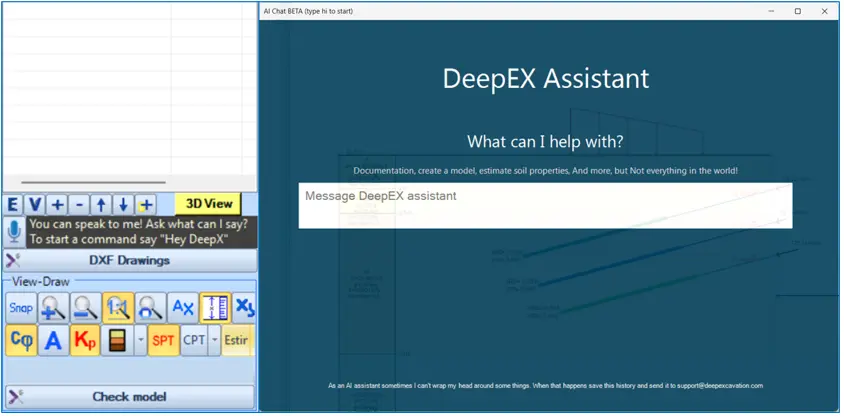This screenshot has width=844, height=417.
Task: Toggle the SPT button
Action: [164, 341]
